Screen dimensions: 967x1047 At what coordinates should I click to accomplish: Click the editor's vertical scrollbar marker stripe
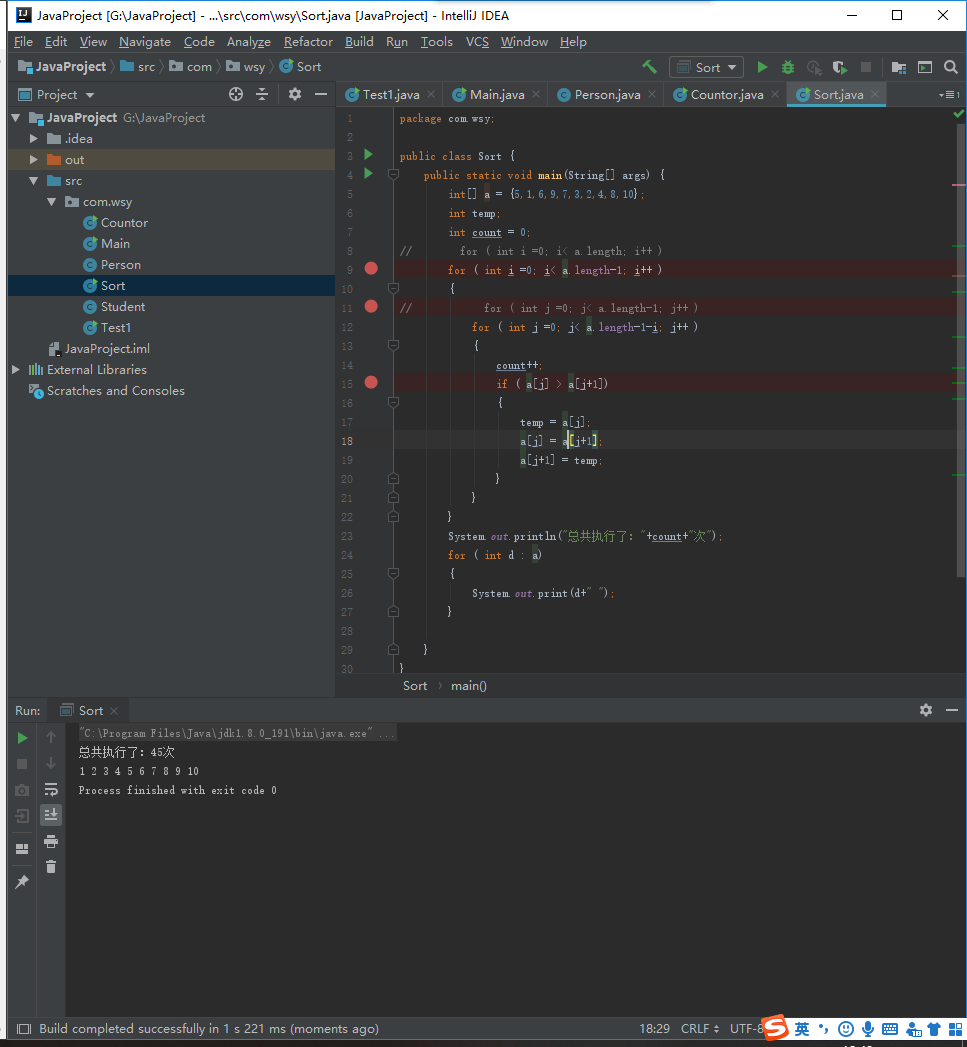(x=960, y=387)
